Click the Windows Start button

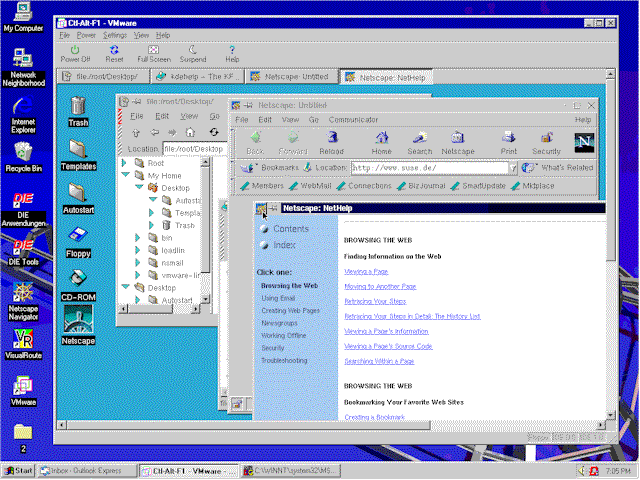(x=19, y=471)
